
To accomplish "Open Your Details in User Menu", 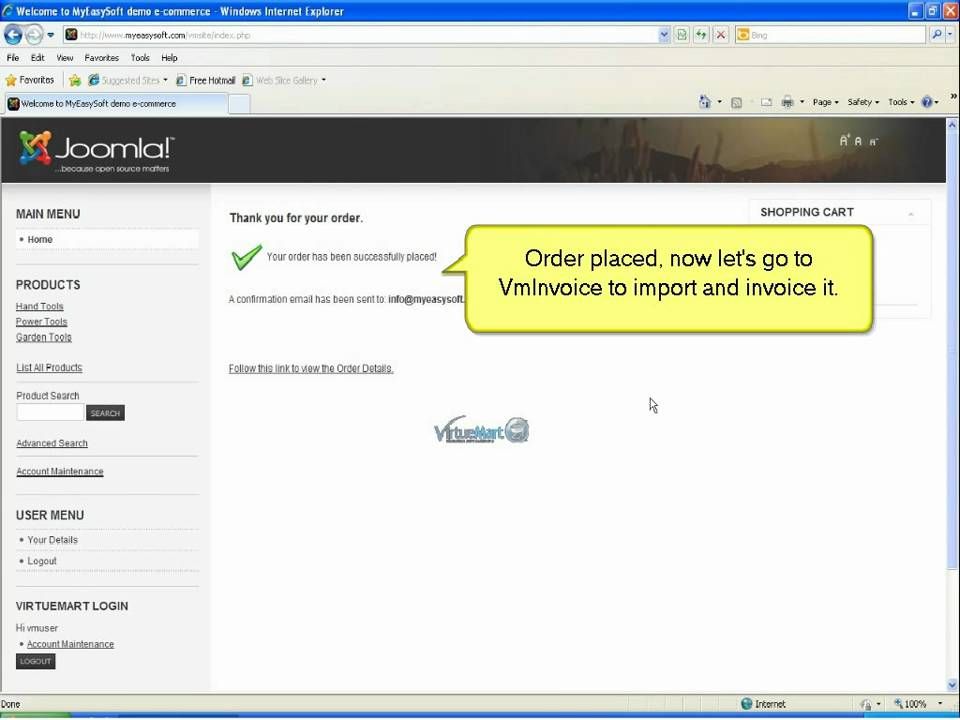I will tap(53, 540).
